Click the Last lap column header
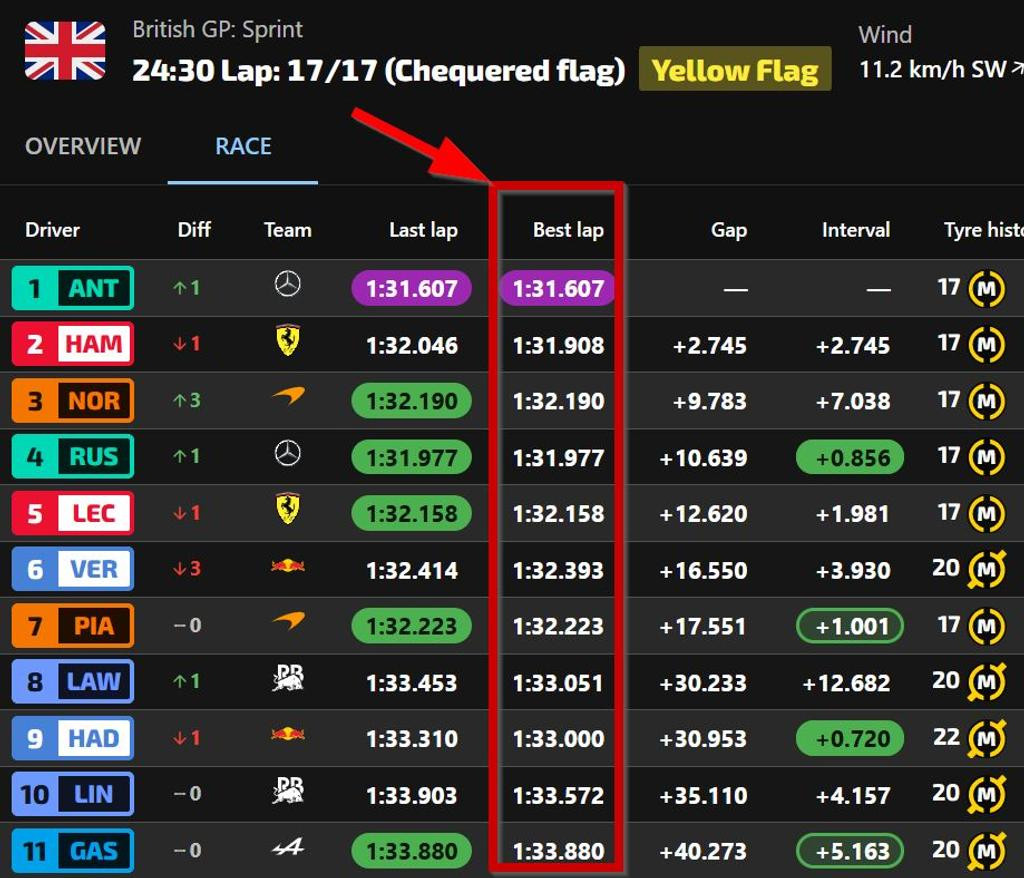 point(423,230)
